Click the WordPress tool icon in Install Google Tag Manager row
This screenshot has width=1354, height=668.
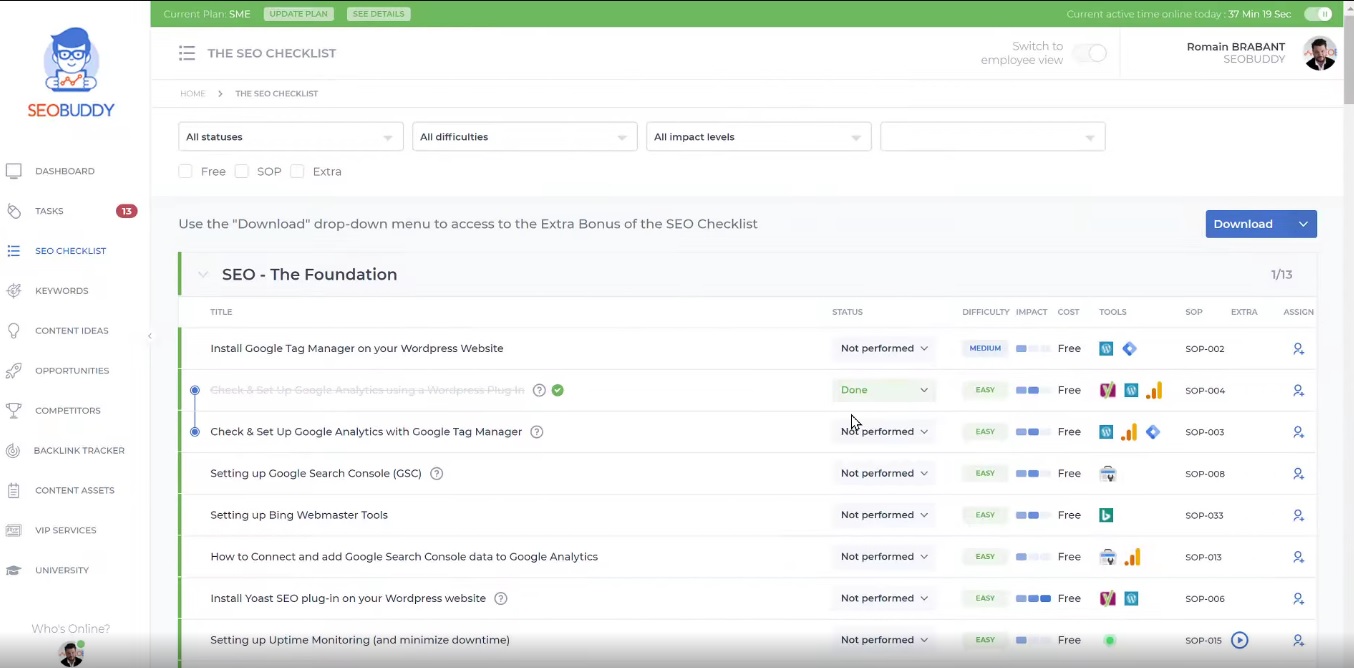pyautogui.click(x=1106, y=349)
